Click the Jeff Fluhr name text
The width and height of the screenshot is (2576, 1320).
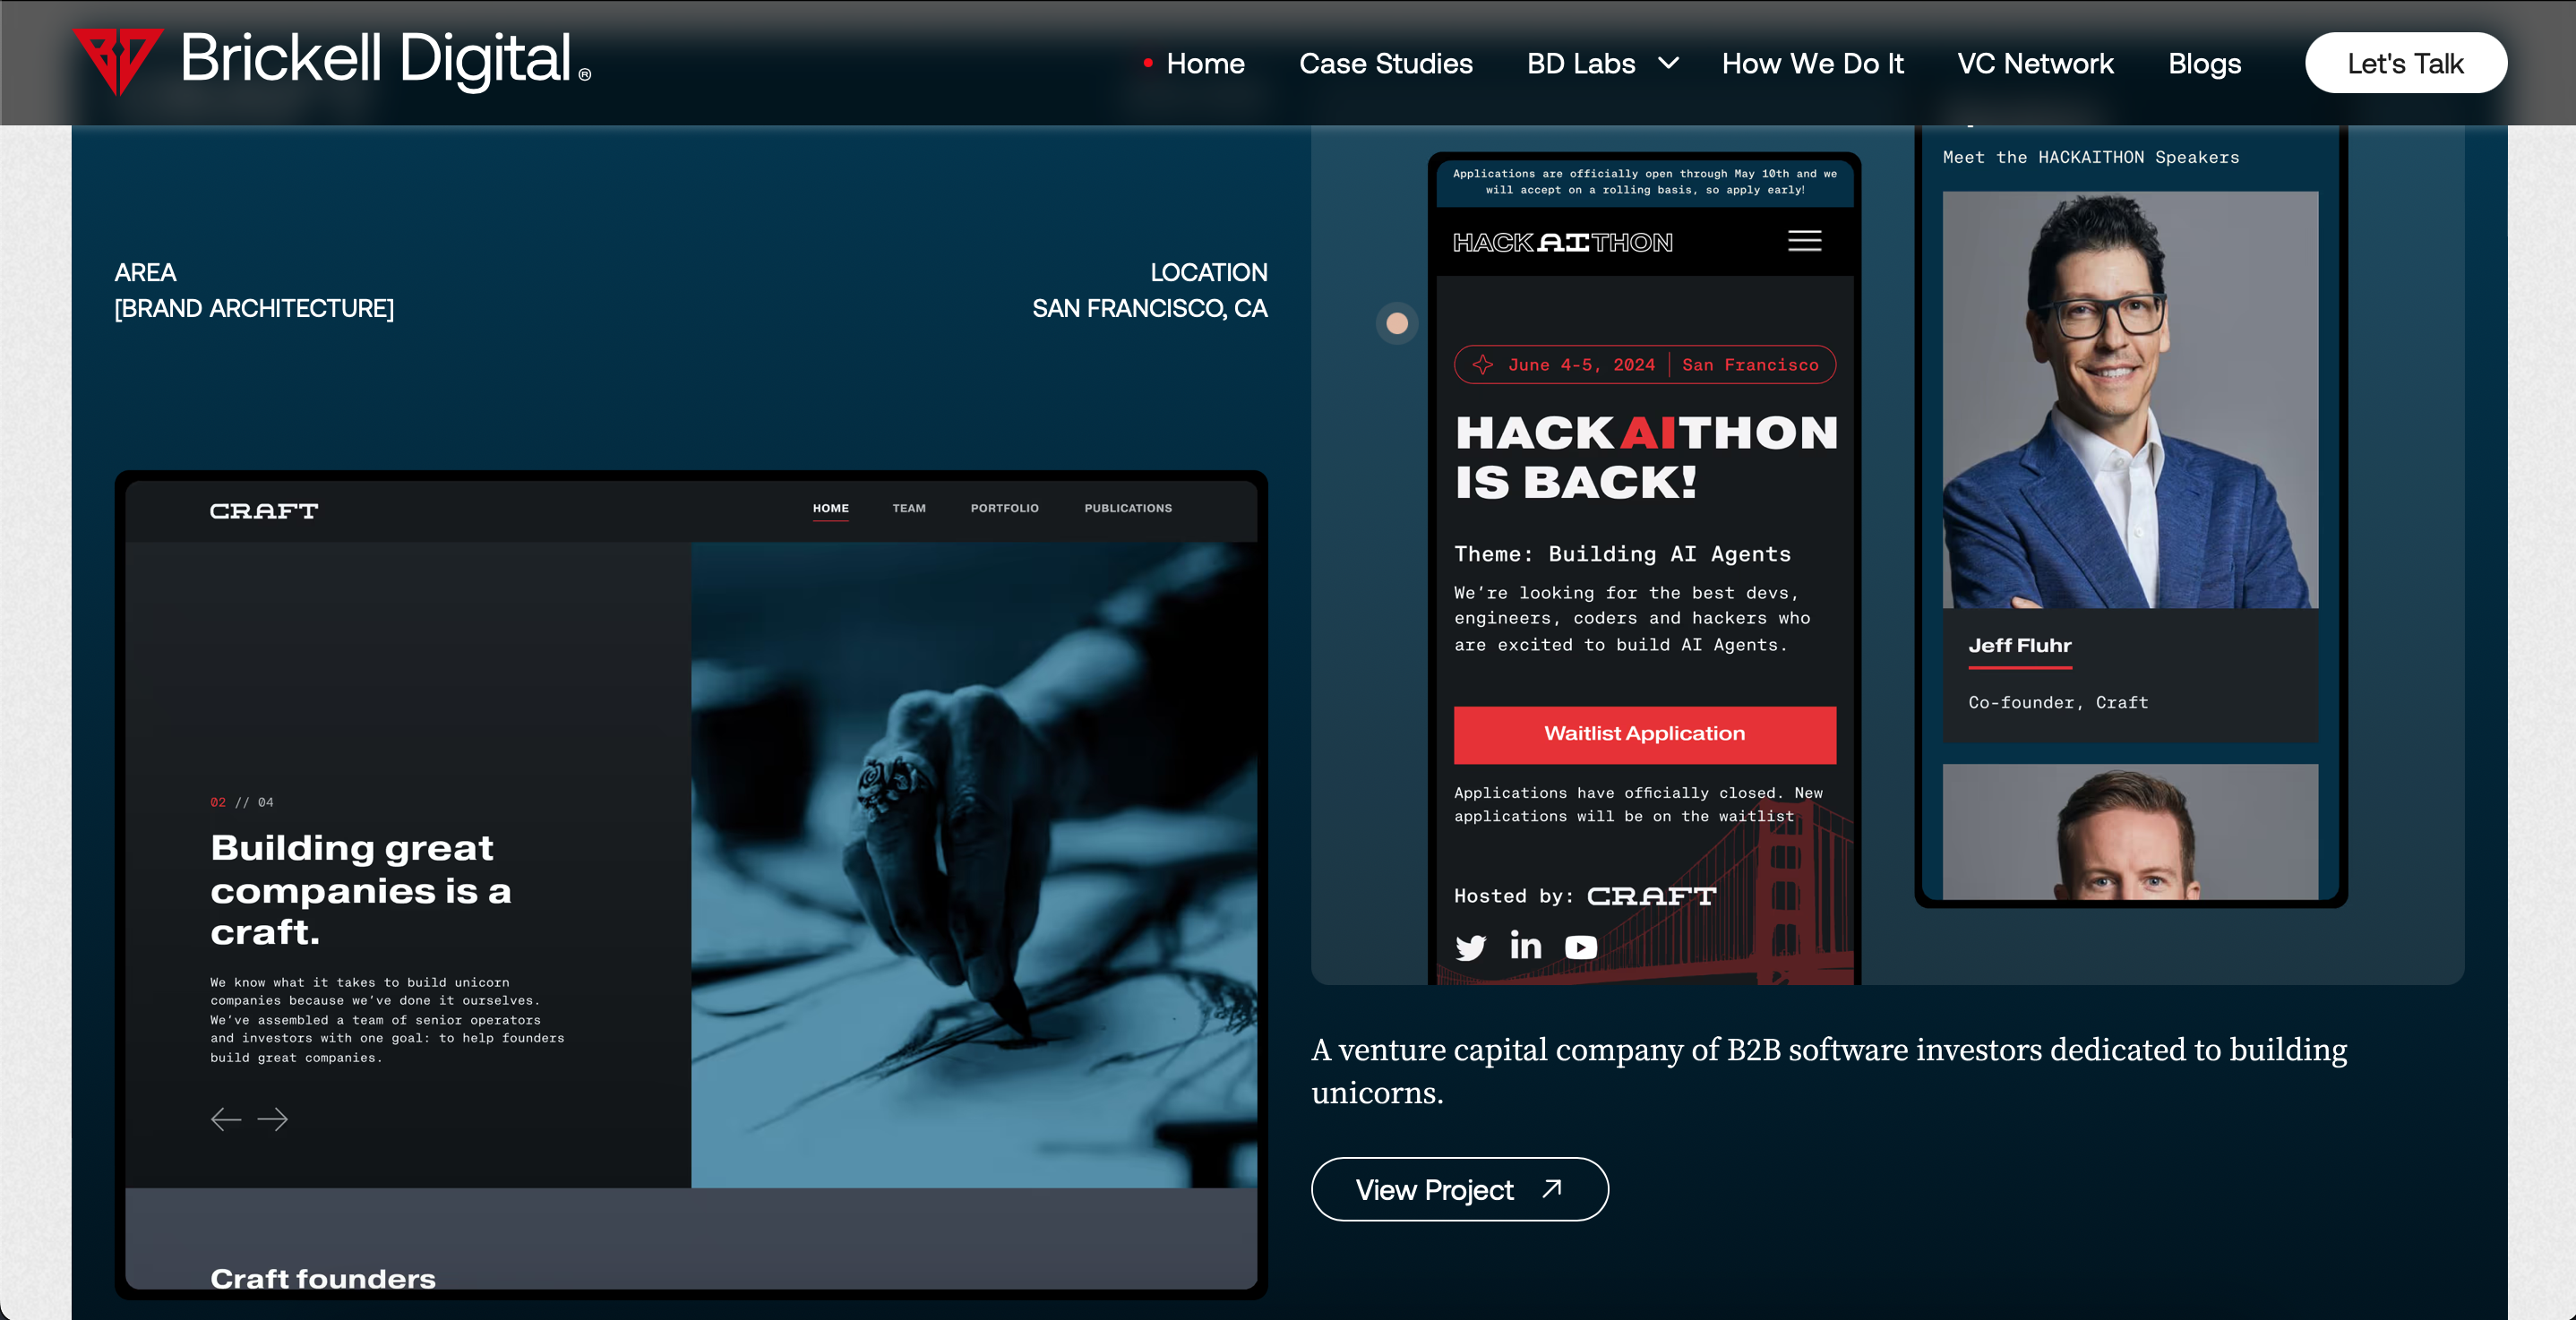point(2019,646)
